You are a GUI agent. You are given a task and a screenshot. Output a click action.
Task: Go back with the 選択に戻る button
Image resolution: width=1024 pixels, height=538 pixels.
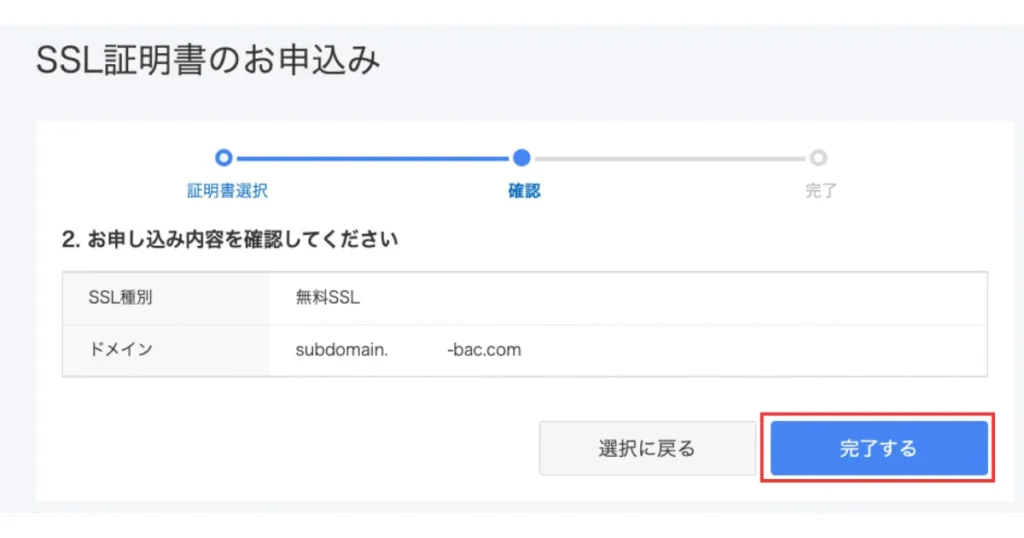pos(647,448)
